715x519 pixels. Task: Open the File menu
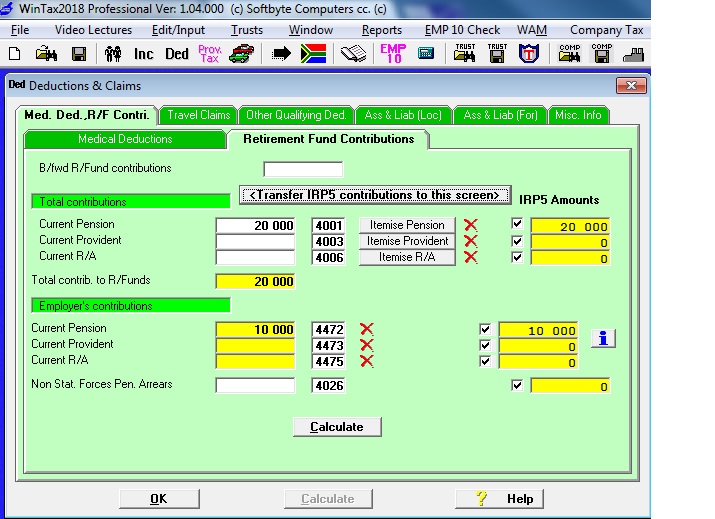[20, 30]
